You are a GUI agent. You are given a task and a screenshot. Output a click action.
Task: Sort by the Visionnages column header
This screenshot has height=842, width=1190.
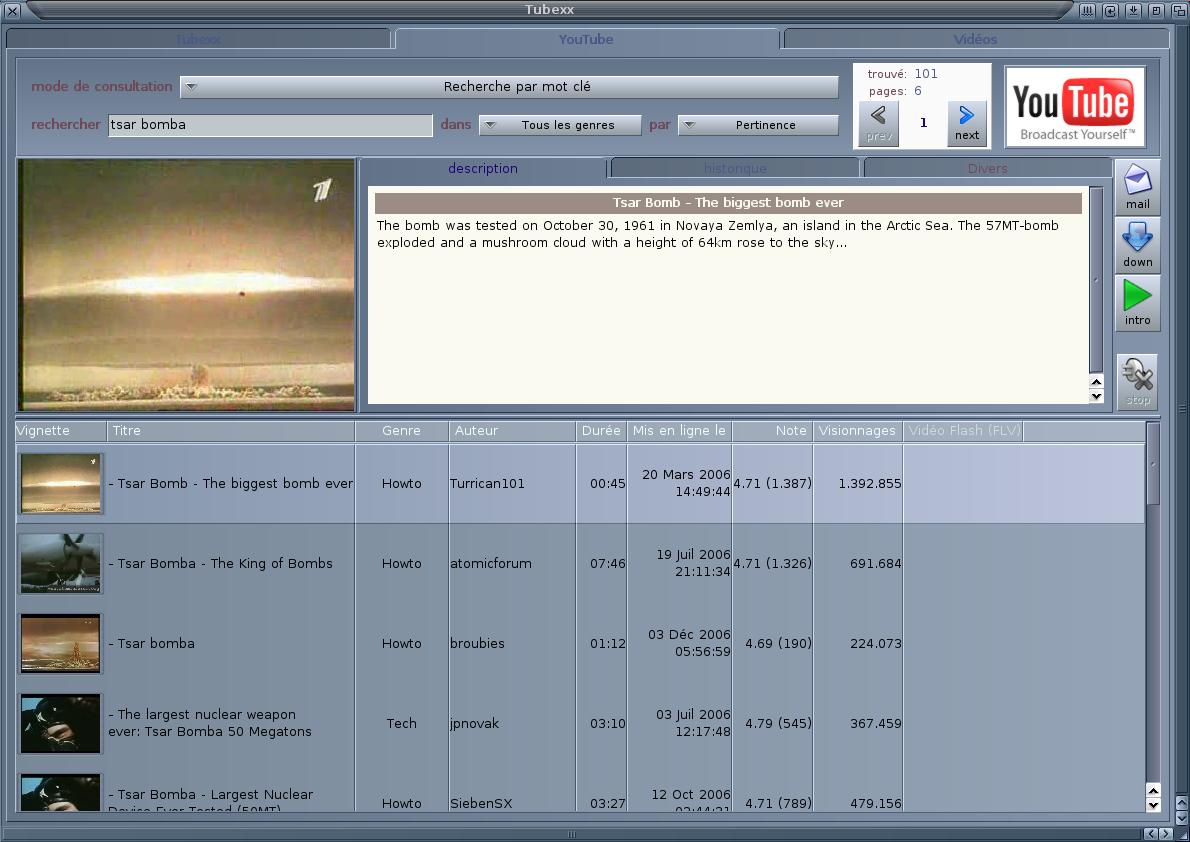click(x=858, y=430)
